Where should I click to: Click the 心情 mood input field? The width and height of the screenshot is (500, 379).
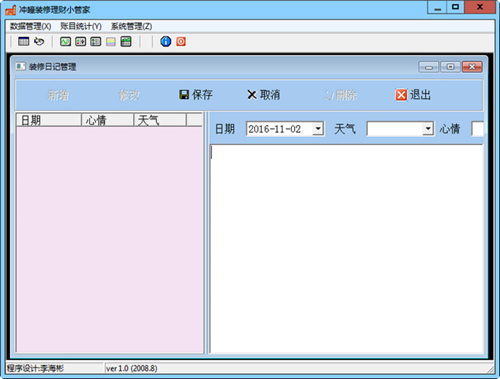pyautogui.click(x=477, y=129)
